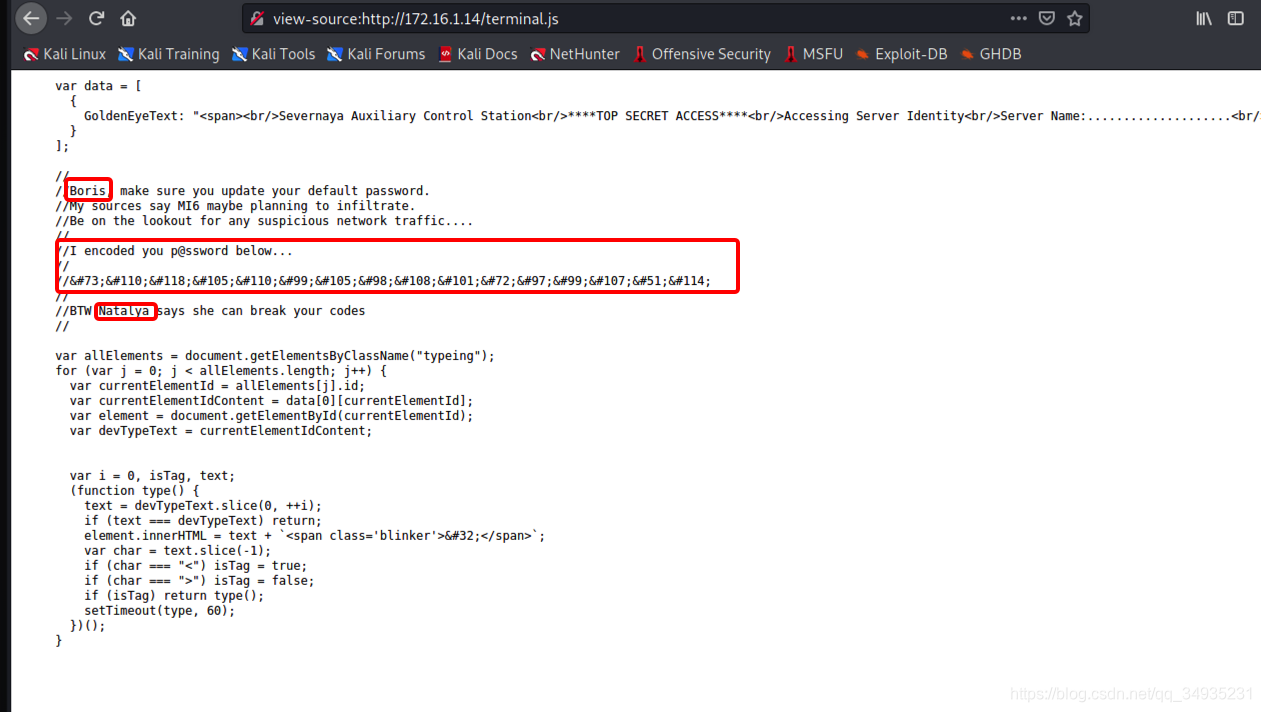Open Kali Tools bookmark
The height and width of the screenshot is (712, 1261).
pyautogui.click(x=273, y=54)
